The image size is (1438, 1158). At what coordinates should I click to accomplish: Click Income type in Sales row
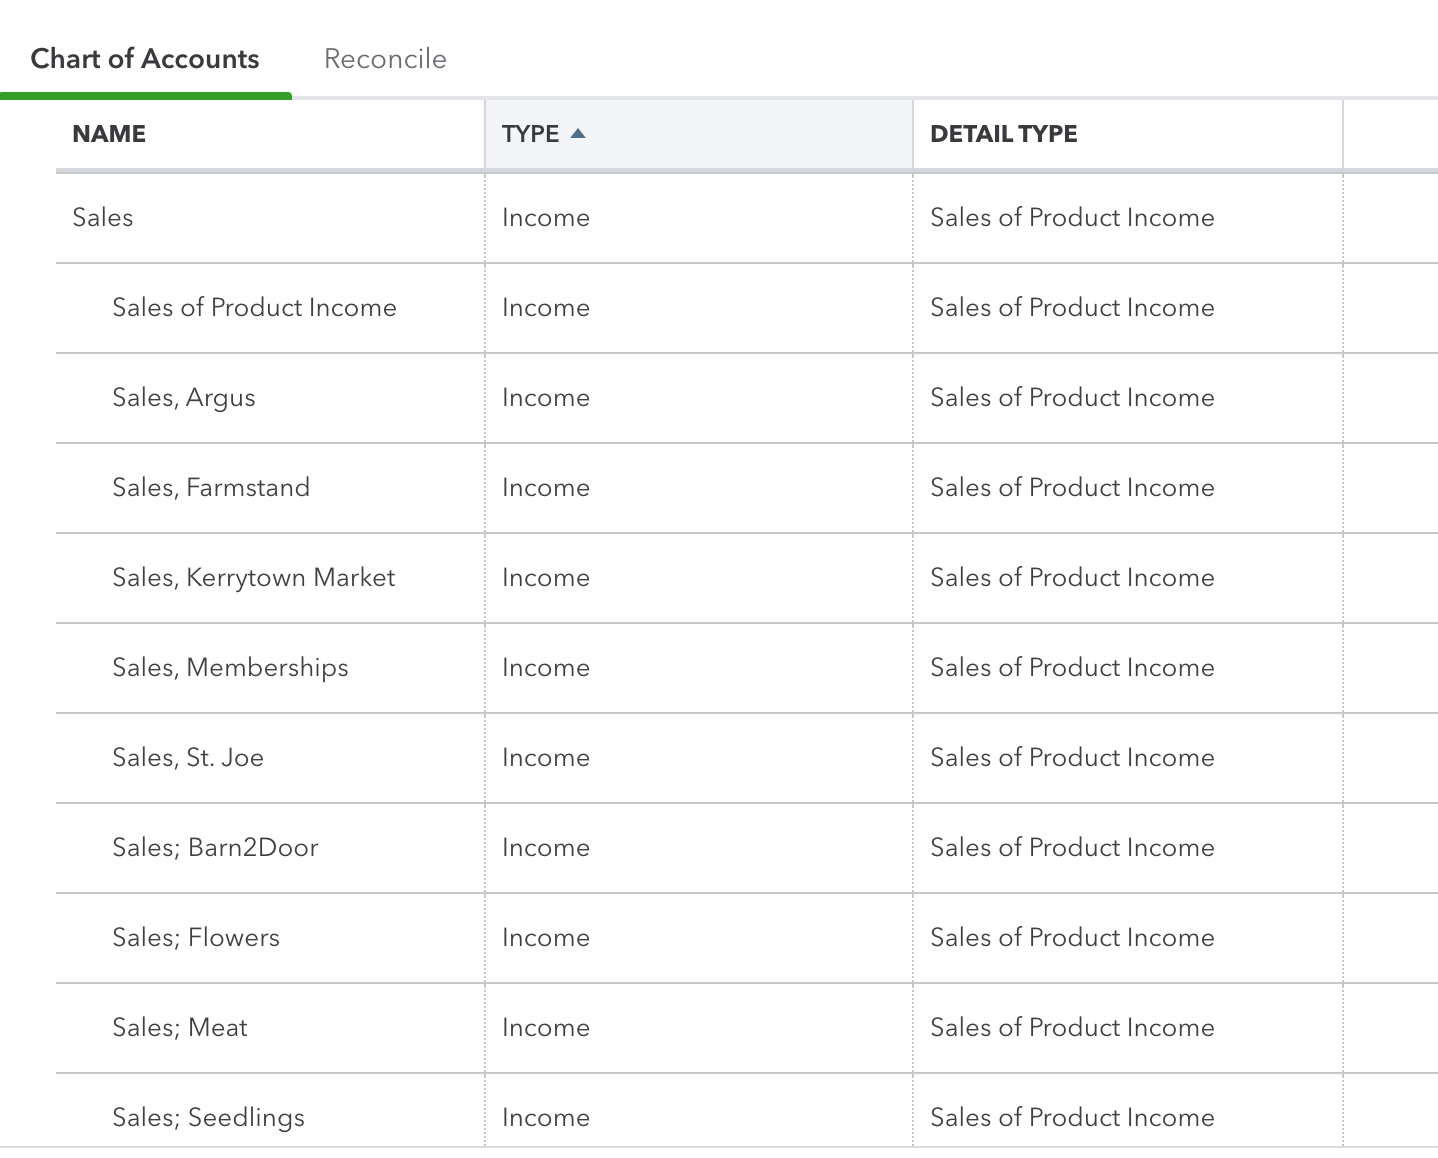pos(546,218)
